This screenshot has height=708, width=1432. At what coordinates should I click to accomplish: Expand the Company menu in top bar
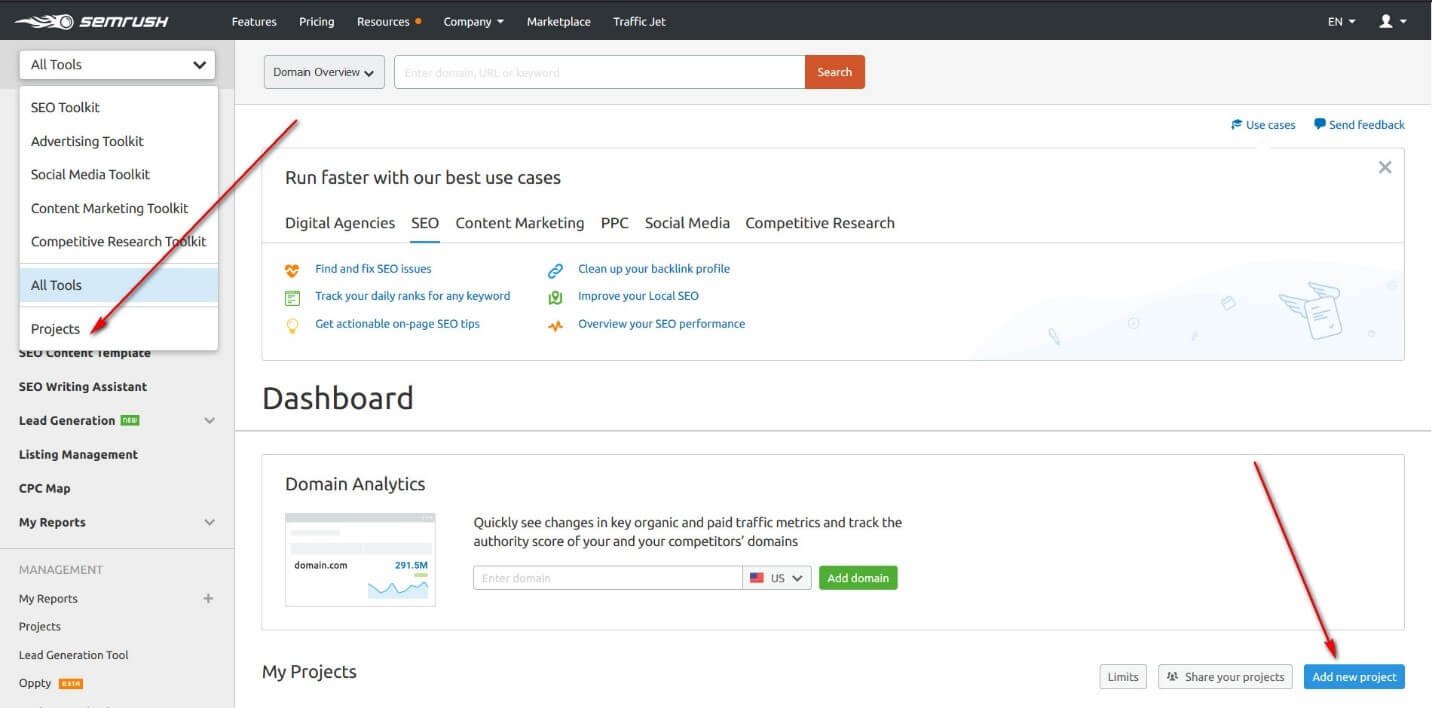[x=473, y=21]
